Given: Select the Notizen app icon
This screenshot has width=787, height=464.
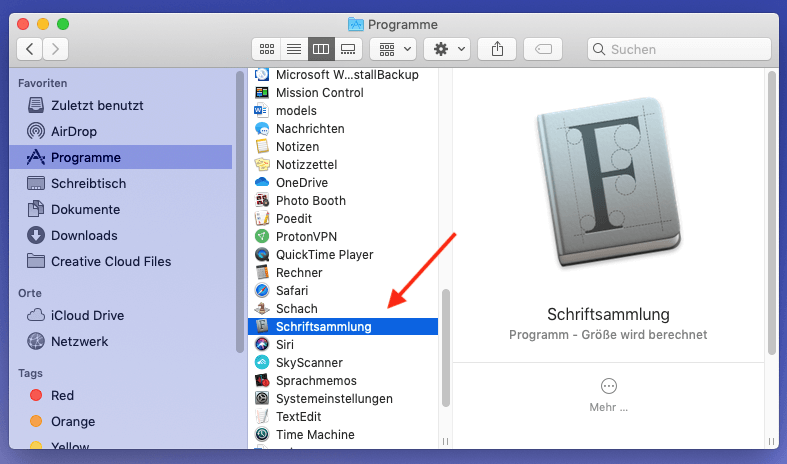Looking at the screenshot, I should [262, 147].
